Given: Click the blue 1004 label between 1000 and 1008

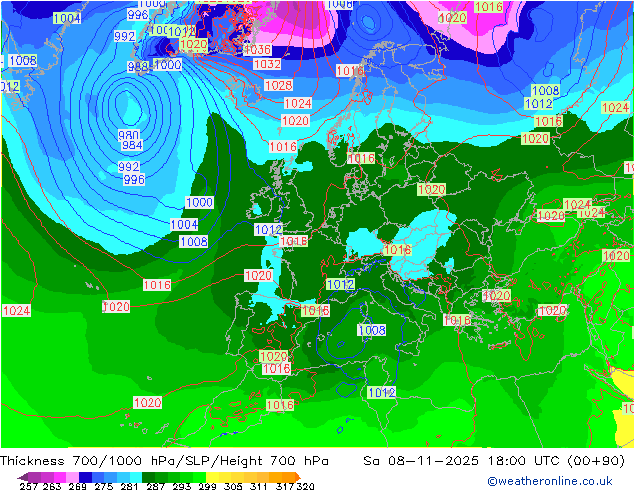Looking at the screenshot, I should pyautogui.click(x=184, y=224).
